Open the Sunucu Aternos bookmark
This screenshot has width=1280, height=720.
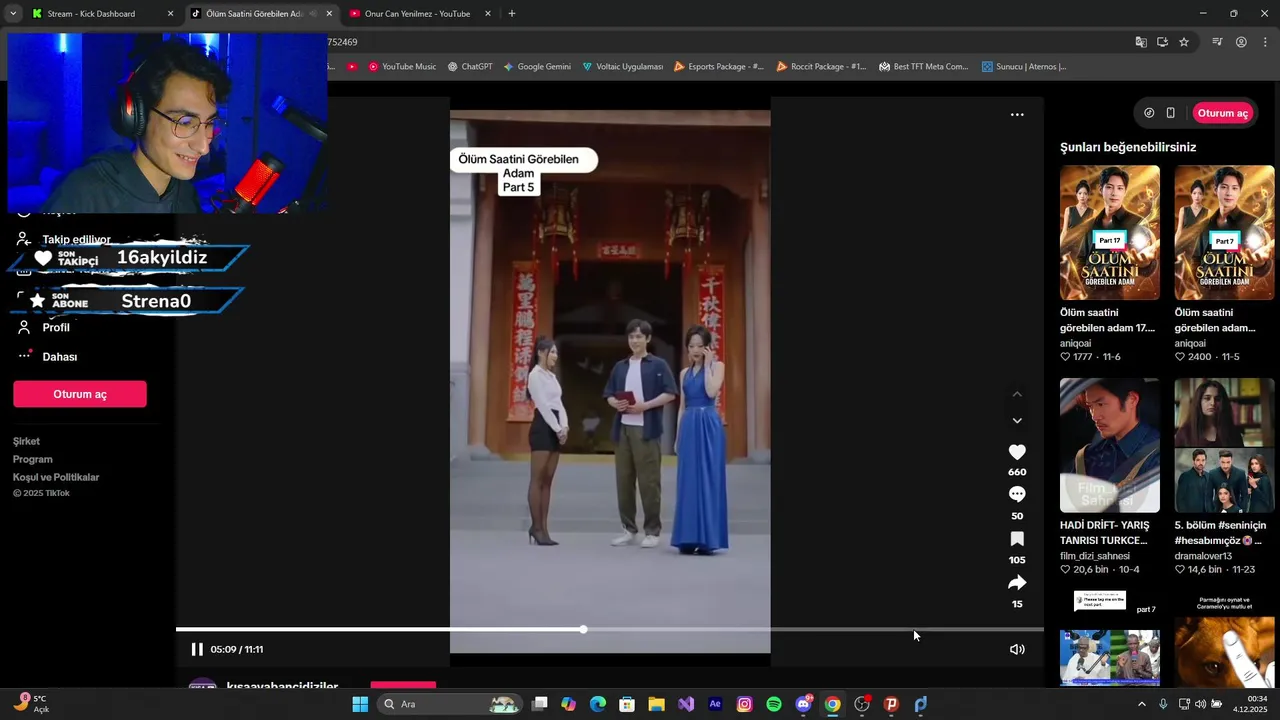coord(1024,67)
